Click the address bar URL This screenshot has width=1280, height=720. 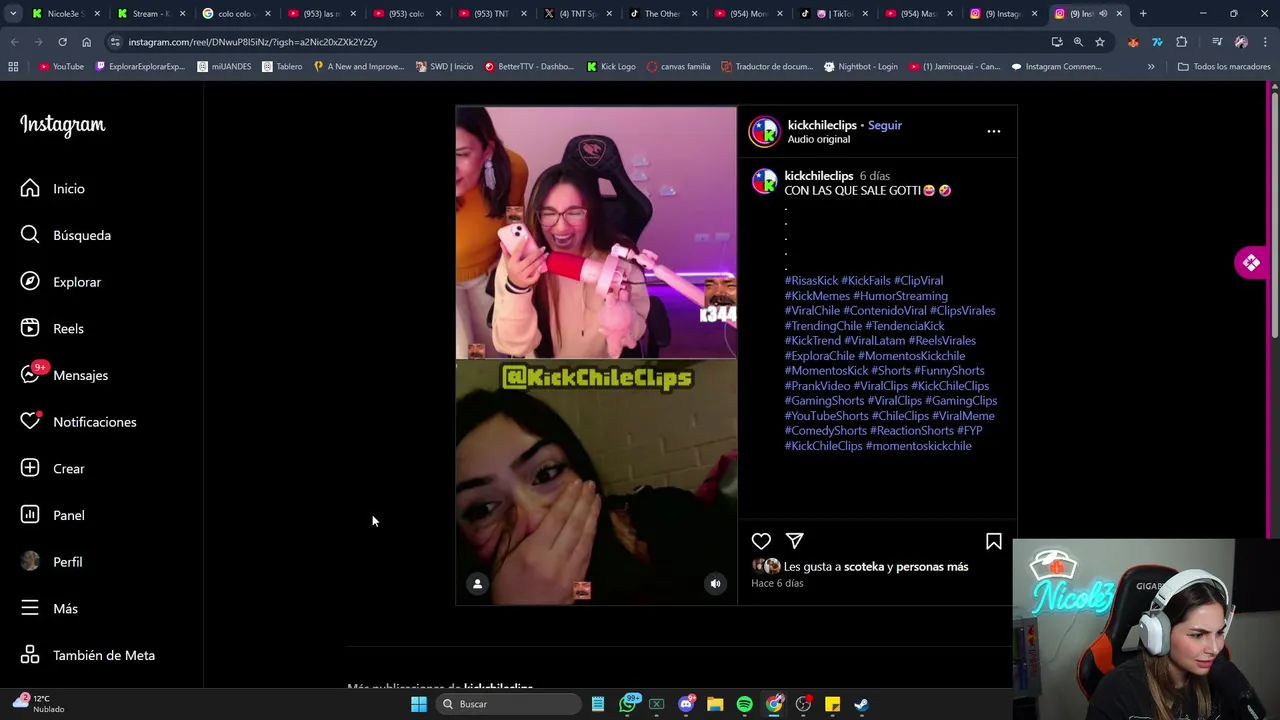tap(252, 42)
